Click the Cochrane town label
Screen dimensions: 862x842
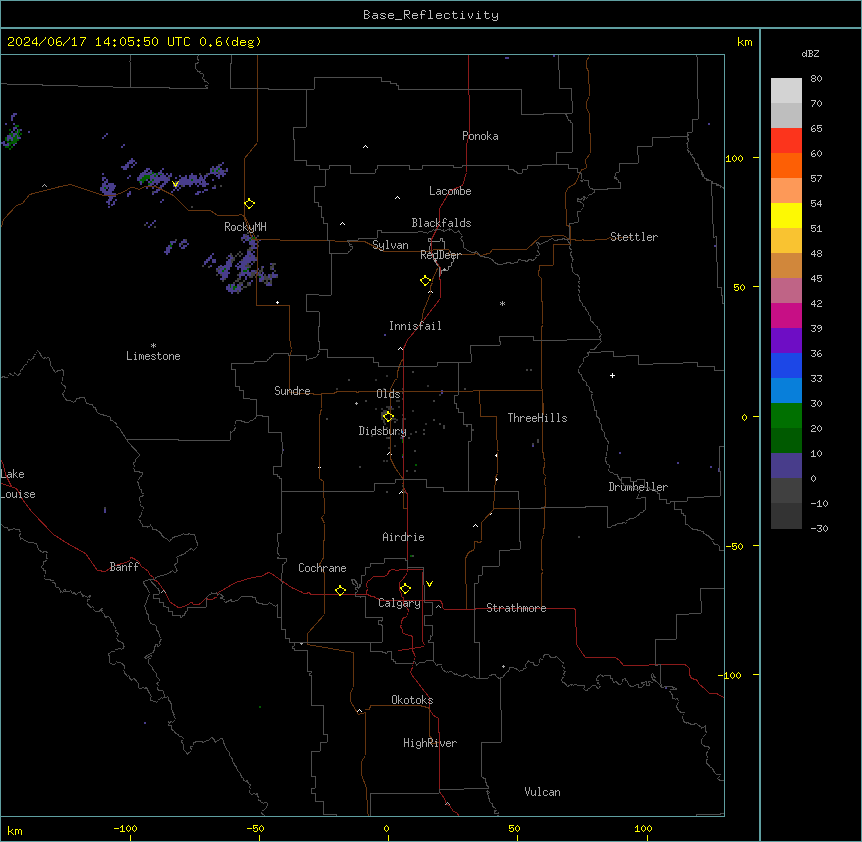[x=322, y=568]
